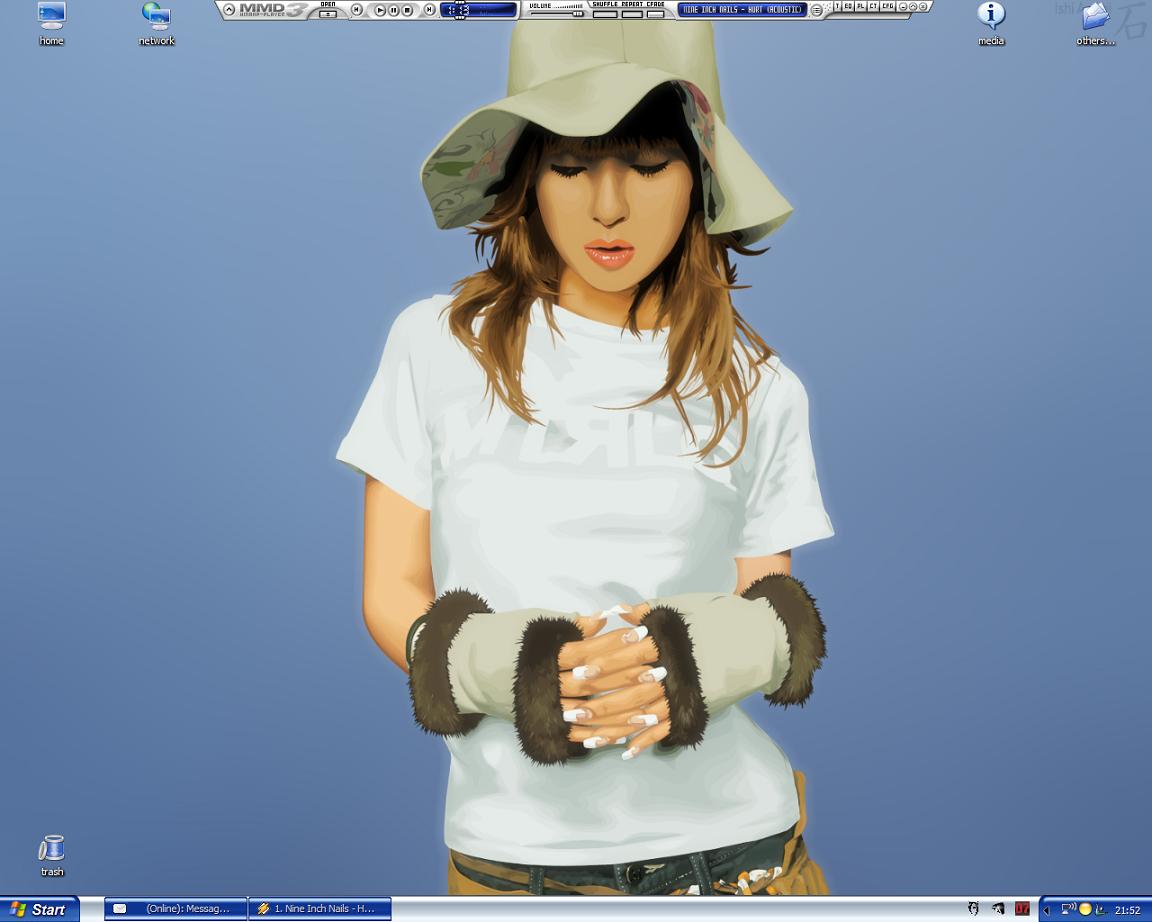1152x922 pixels.
Task: Switch to the (Online): Messag... taskbar window
Action: pyautogui.click(x=176, y=910)
